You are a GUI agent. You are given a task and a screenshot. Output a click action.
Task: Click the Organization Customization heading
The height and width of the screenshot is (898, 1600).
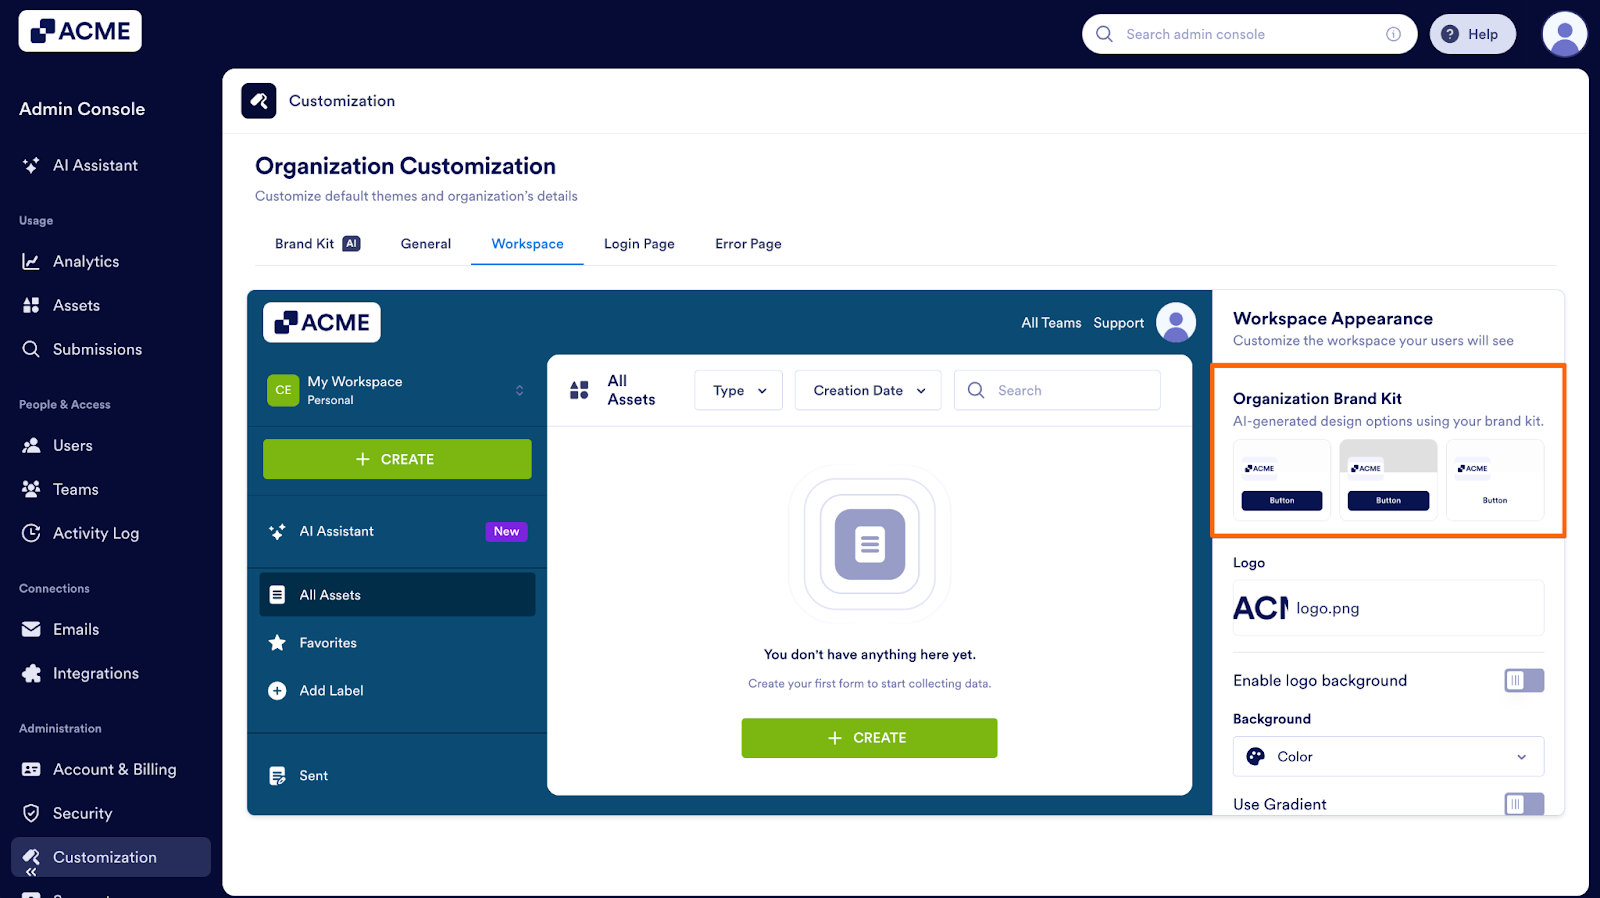[405, 166]
